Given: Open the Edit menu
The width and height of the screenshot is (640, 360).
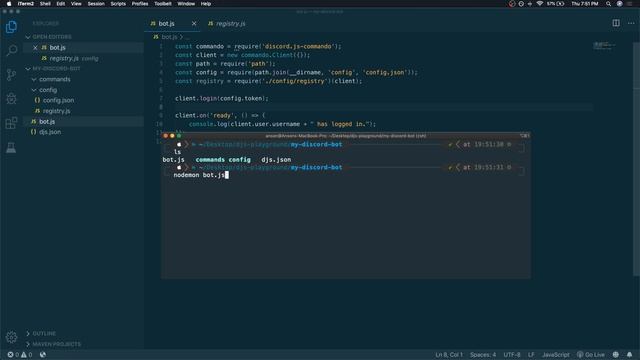Looking at the screenshot, I should (x=61, y=4).
